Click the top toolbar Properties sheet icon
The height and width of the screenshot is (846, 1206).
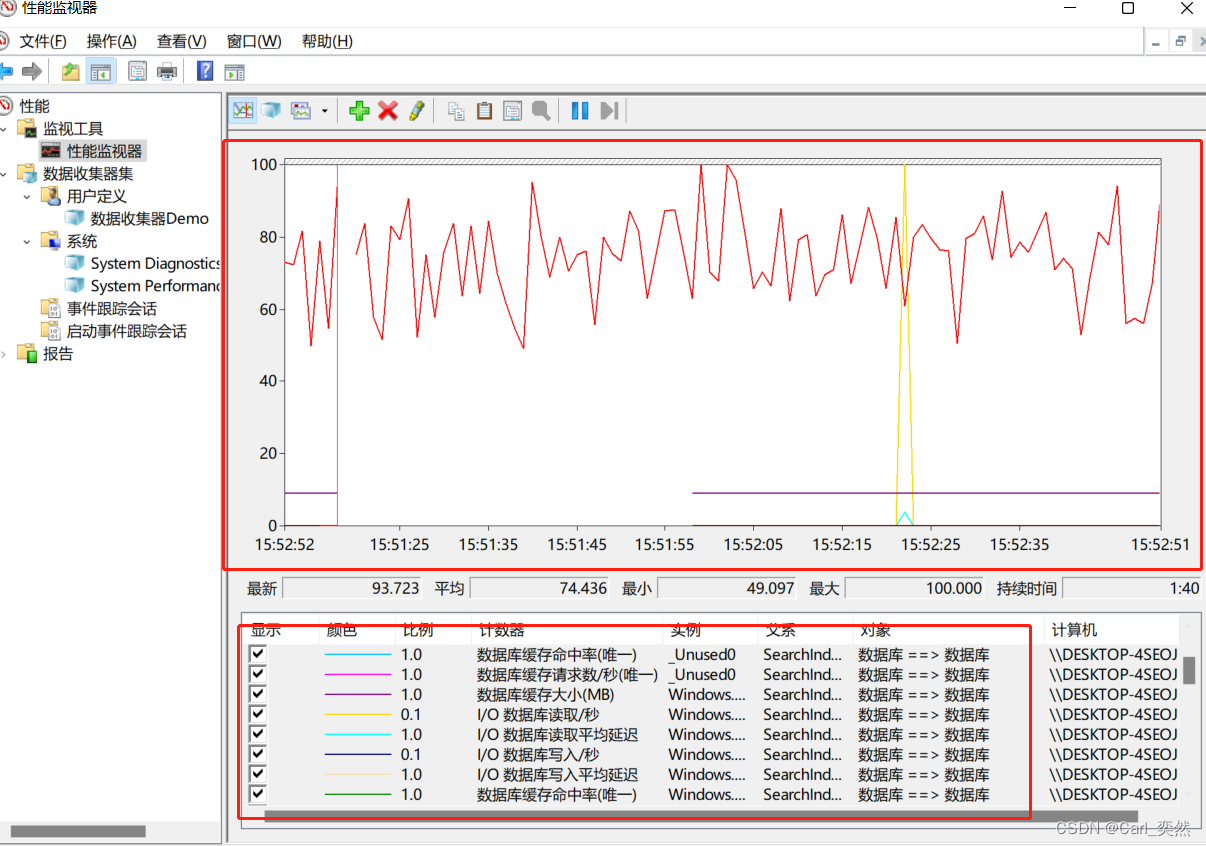tap(137, 72)
